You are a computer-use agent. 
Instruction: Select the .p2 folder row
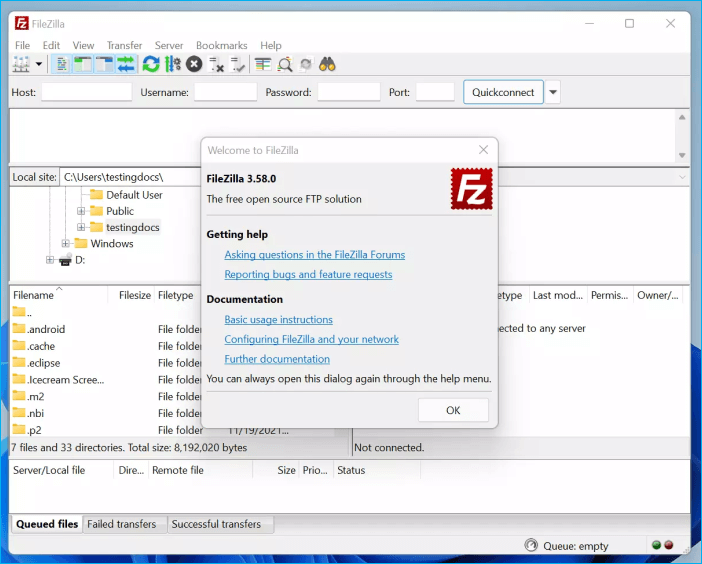pos(106,430)
